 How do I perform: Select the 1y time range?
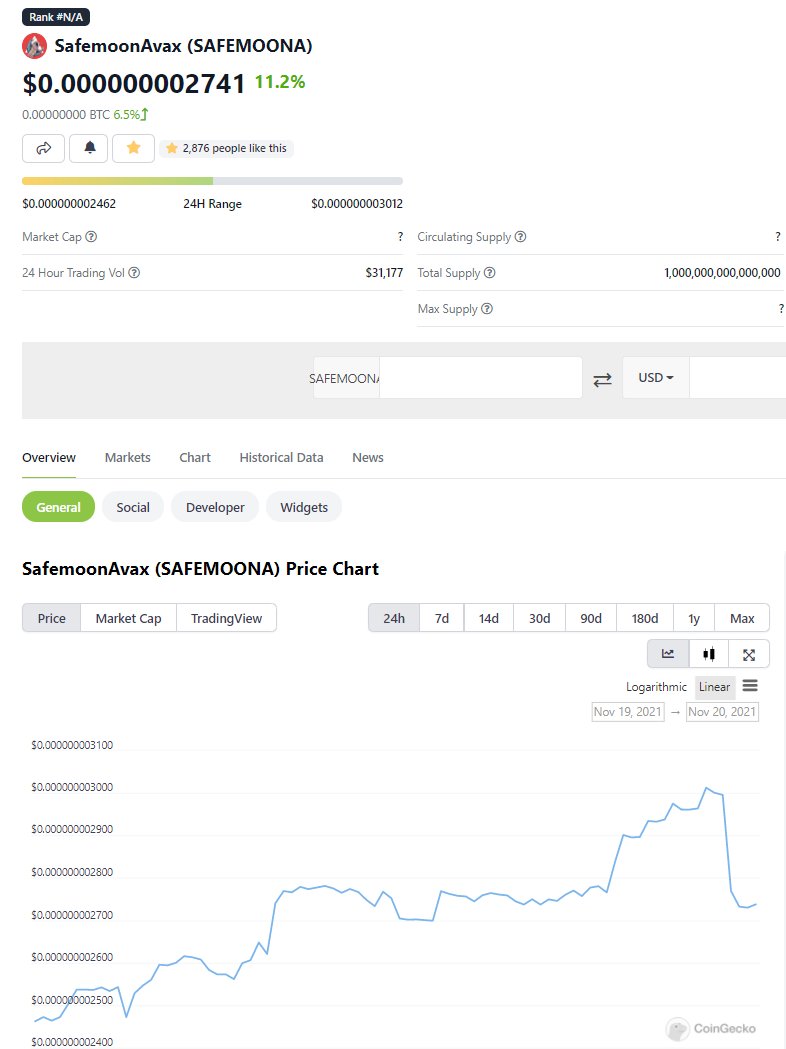pos(694,618)
